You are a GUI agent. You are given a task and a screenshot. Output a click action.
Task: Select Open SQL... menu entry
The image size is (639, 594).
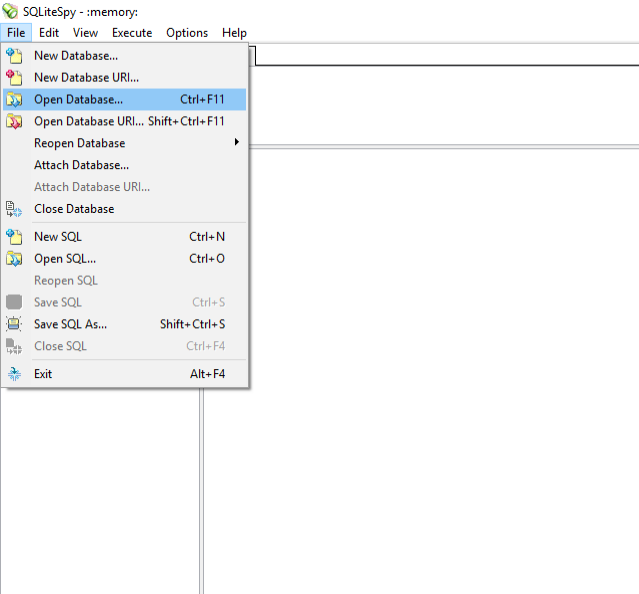click(124, 259)
